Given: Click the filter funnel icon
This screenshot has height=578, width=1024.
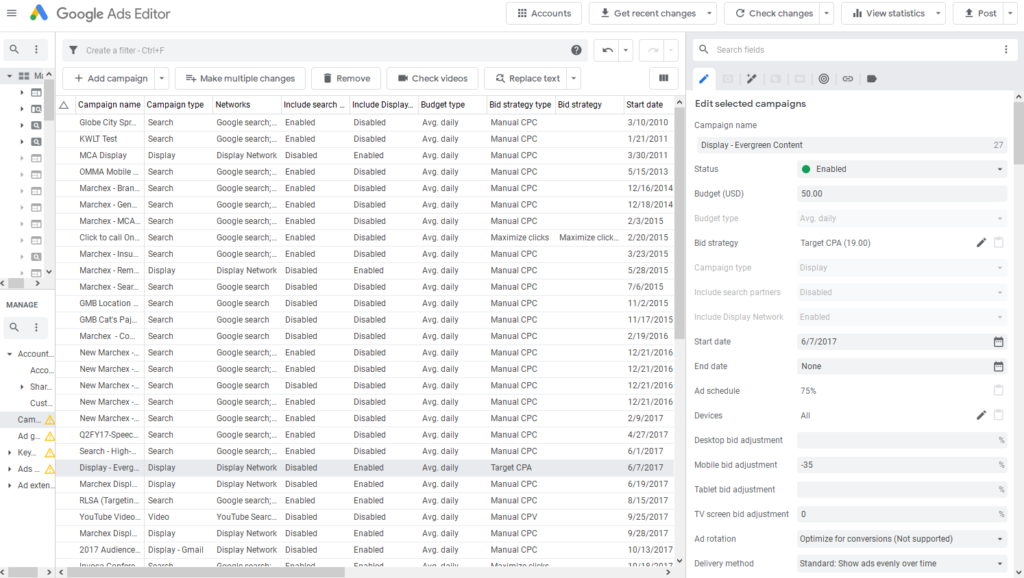Looking at the screenshot, I should [x=73, y=50].
